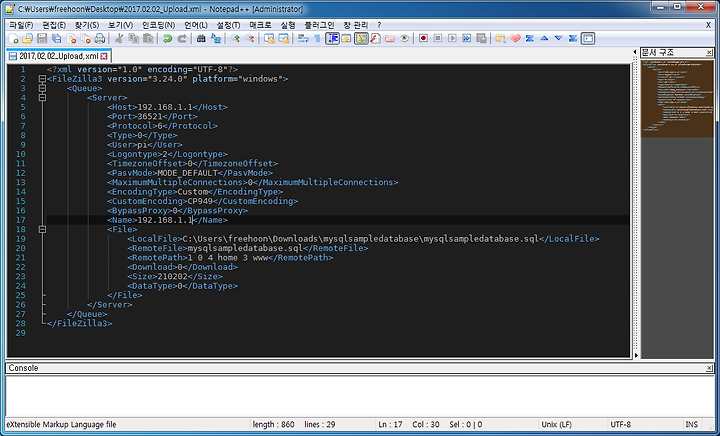The image size is (720, 436).
Task: Zoom in using the magnifier plus icon
Action: (x=235, y=39)
